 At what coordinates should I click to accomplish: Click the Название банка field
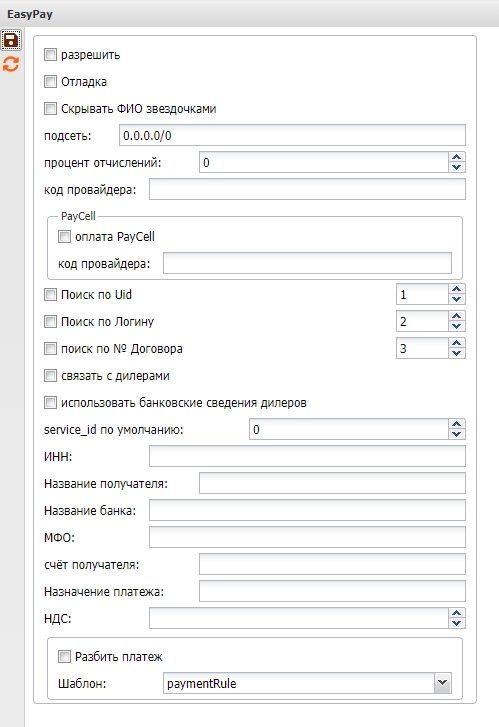(x=307, y=510)
